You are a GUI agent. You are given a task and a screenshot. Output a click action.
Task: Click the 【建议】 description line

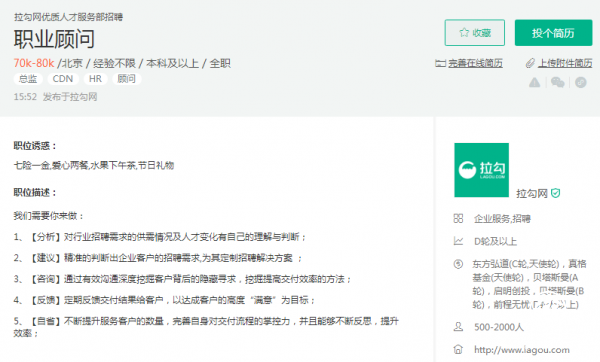[x=158, y=258]
